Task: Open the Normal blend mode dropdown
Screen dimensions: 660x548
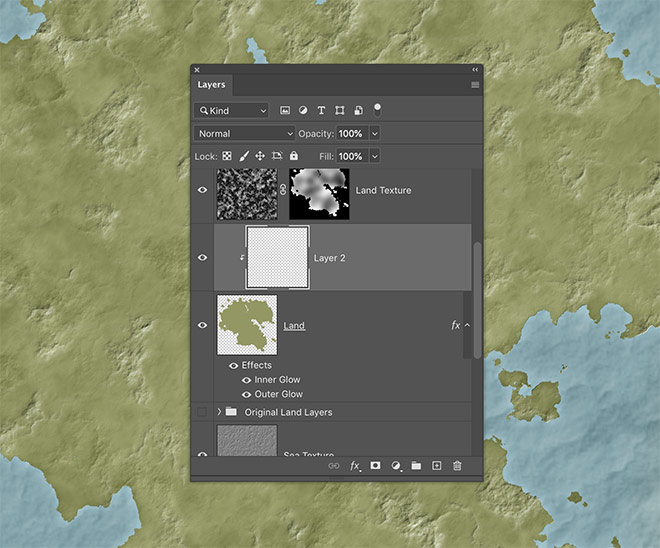Action: pyautogui.click(x=245, y=133)
